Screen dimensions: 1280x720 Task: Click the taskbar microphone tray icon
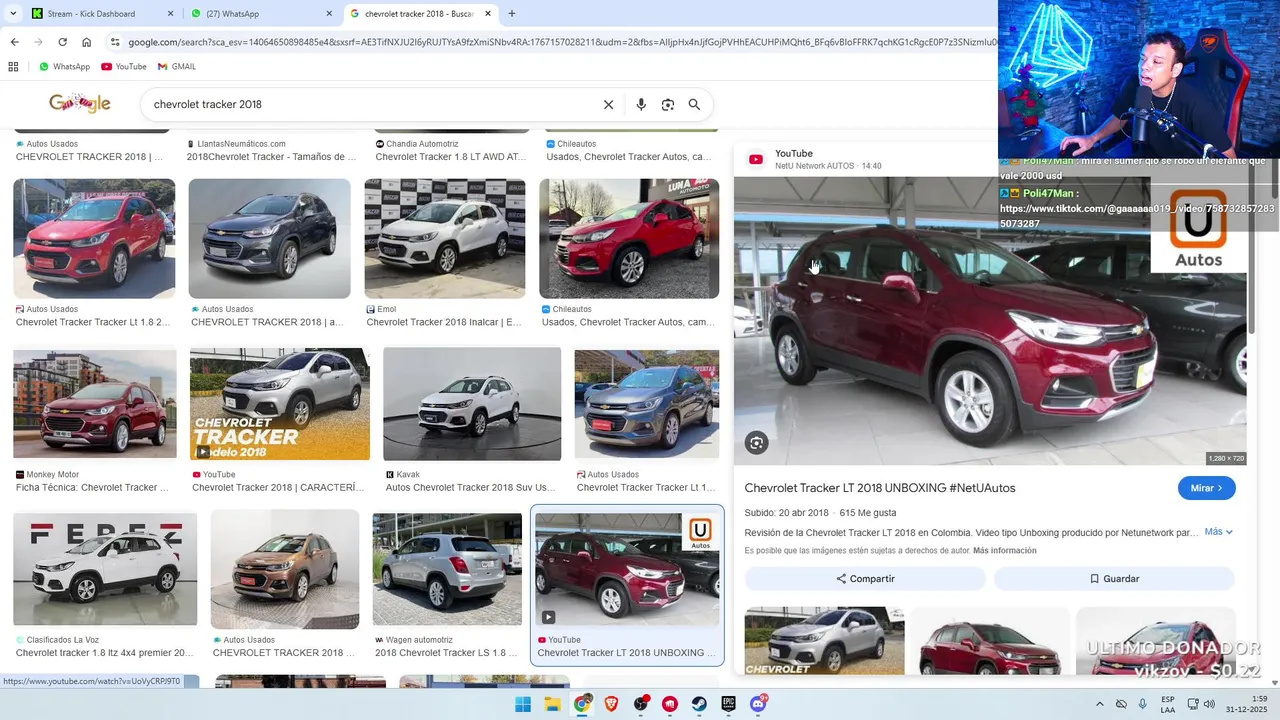(1143, 704)
